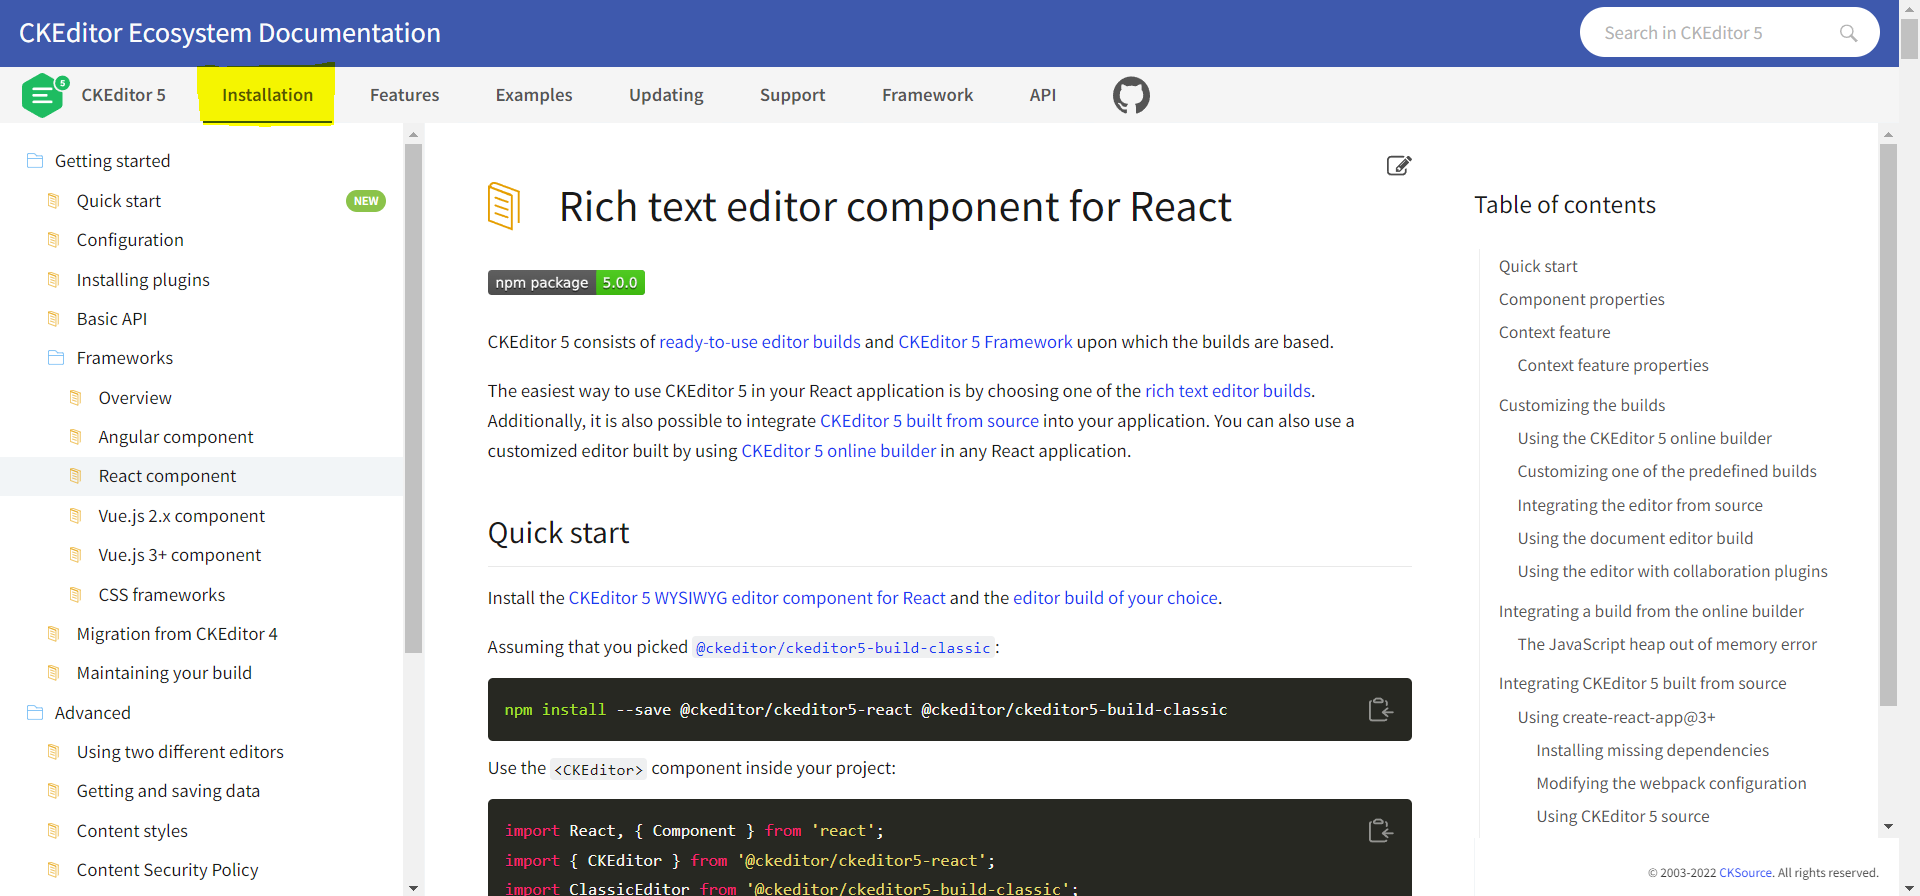The width and height of the screenshot is (1920, 896).
Task: Jump to Component properties in contents
Action: point(1581,299)
